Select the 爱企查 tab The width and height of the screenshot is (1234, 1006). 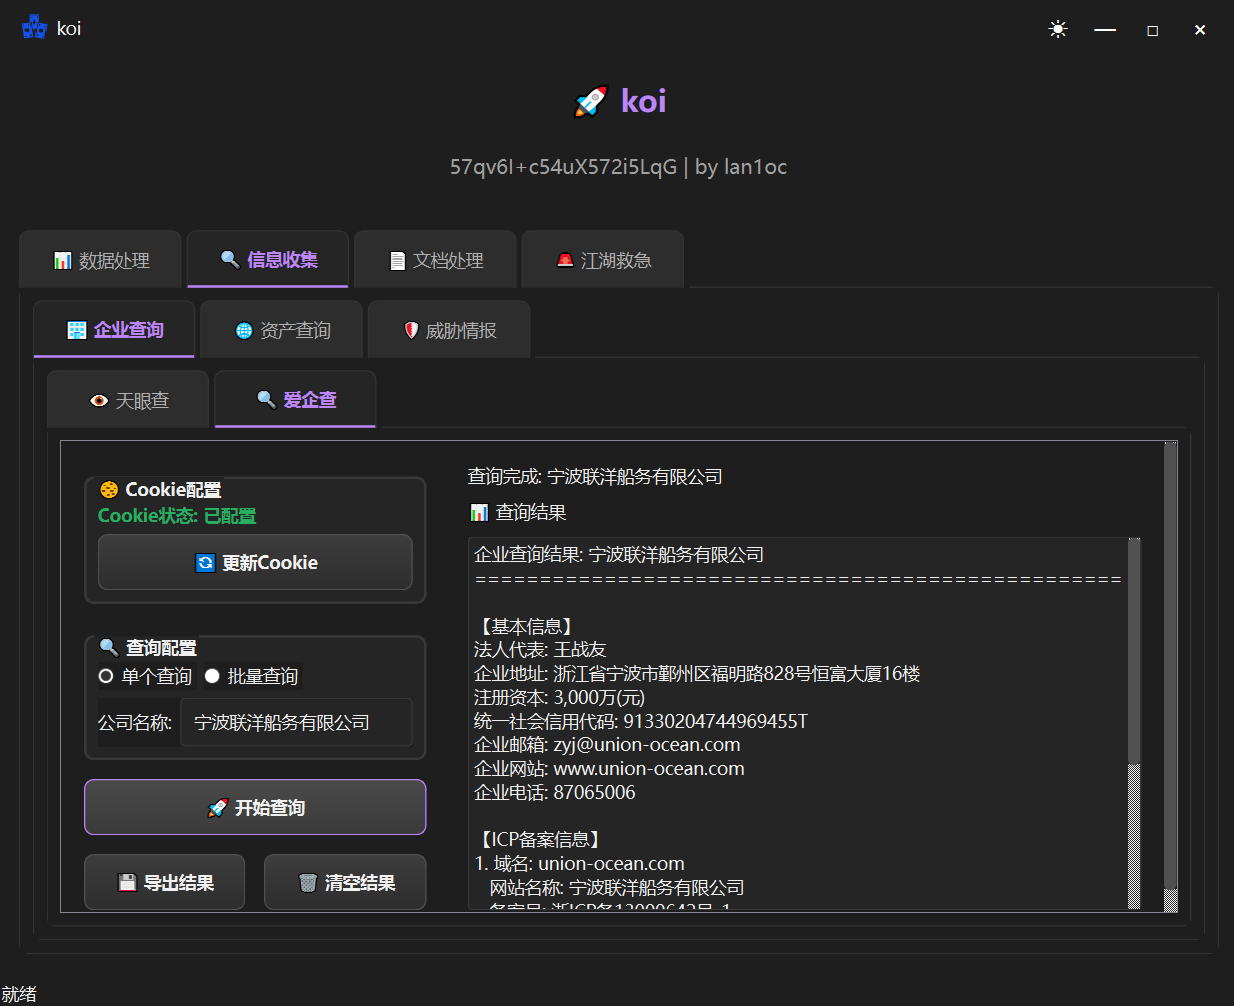point(296,400)
